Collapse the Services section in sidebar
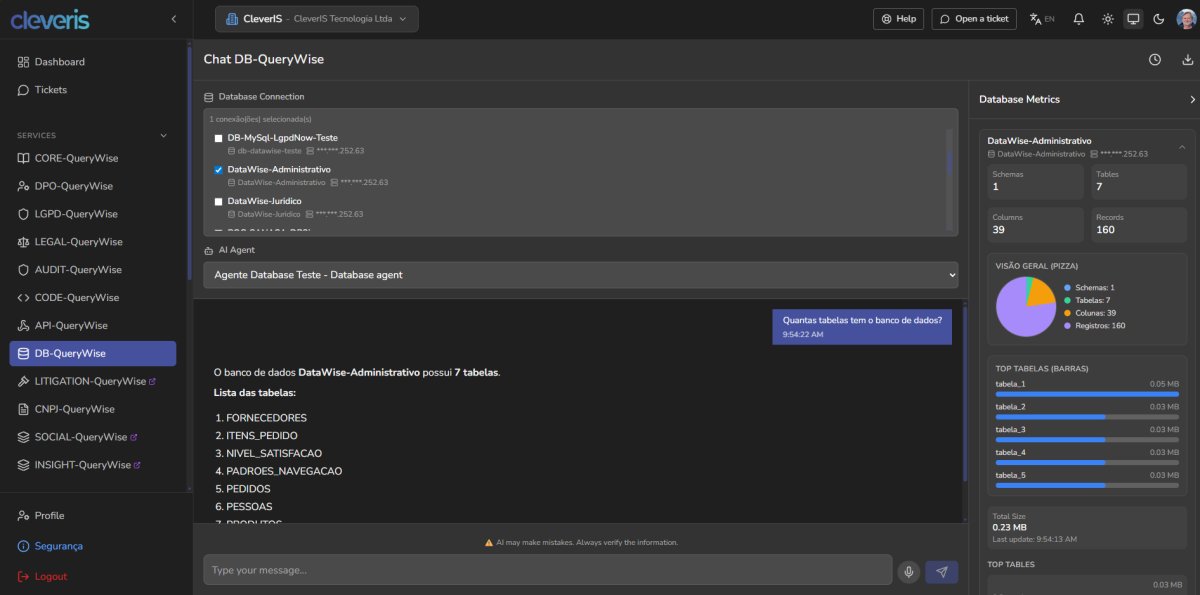The width and height of the screenshot is (1200, 595). 164,135
